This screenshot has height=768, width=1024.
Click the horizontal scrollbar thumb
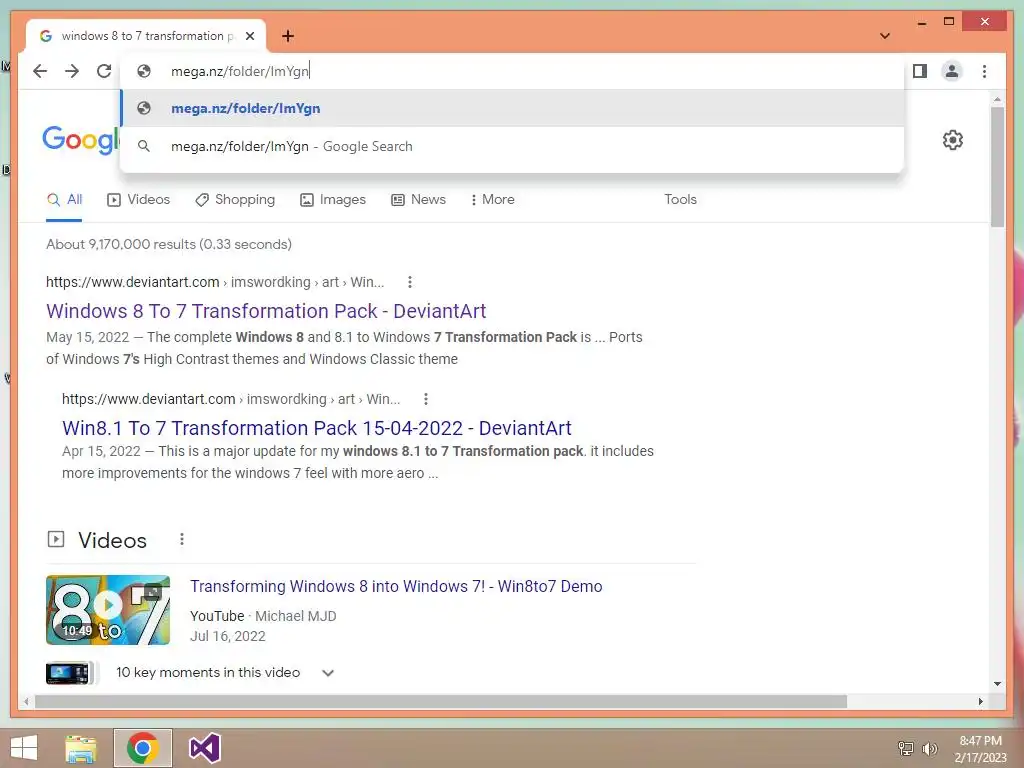(441, 701)
